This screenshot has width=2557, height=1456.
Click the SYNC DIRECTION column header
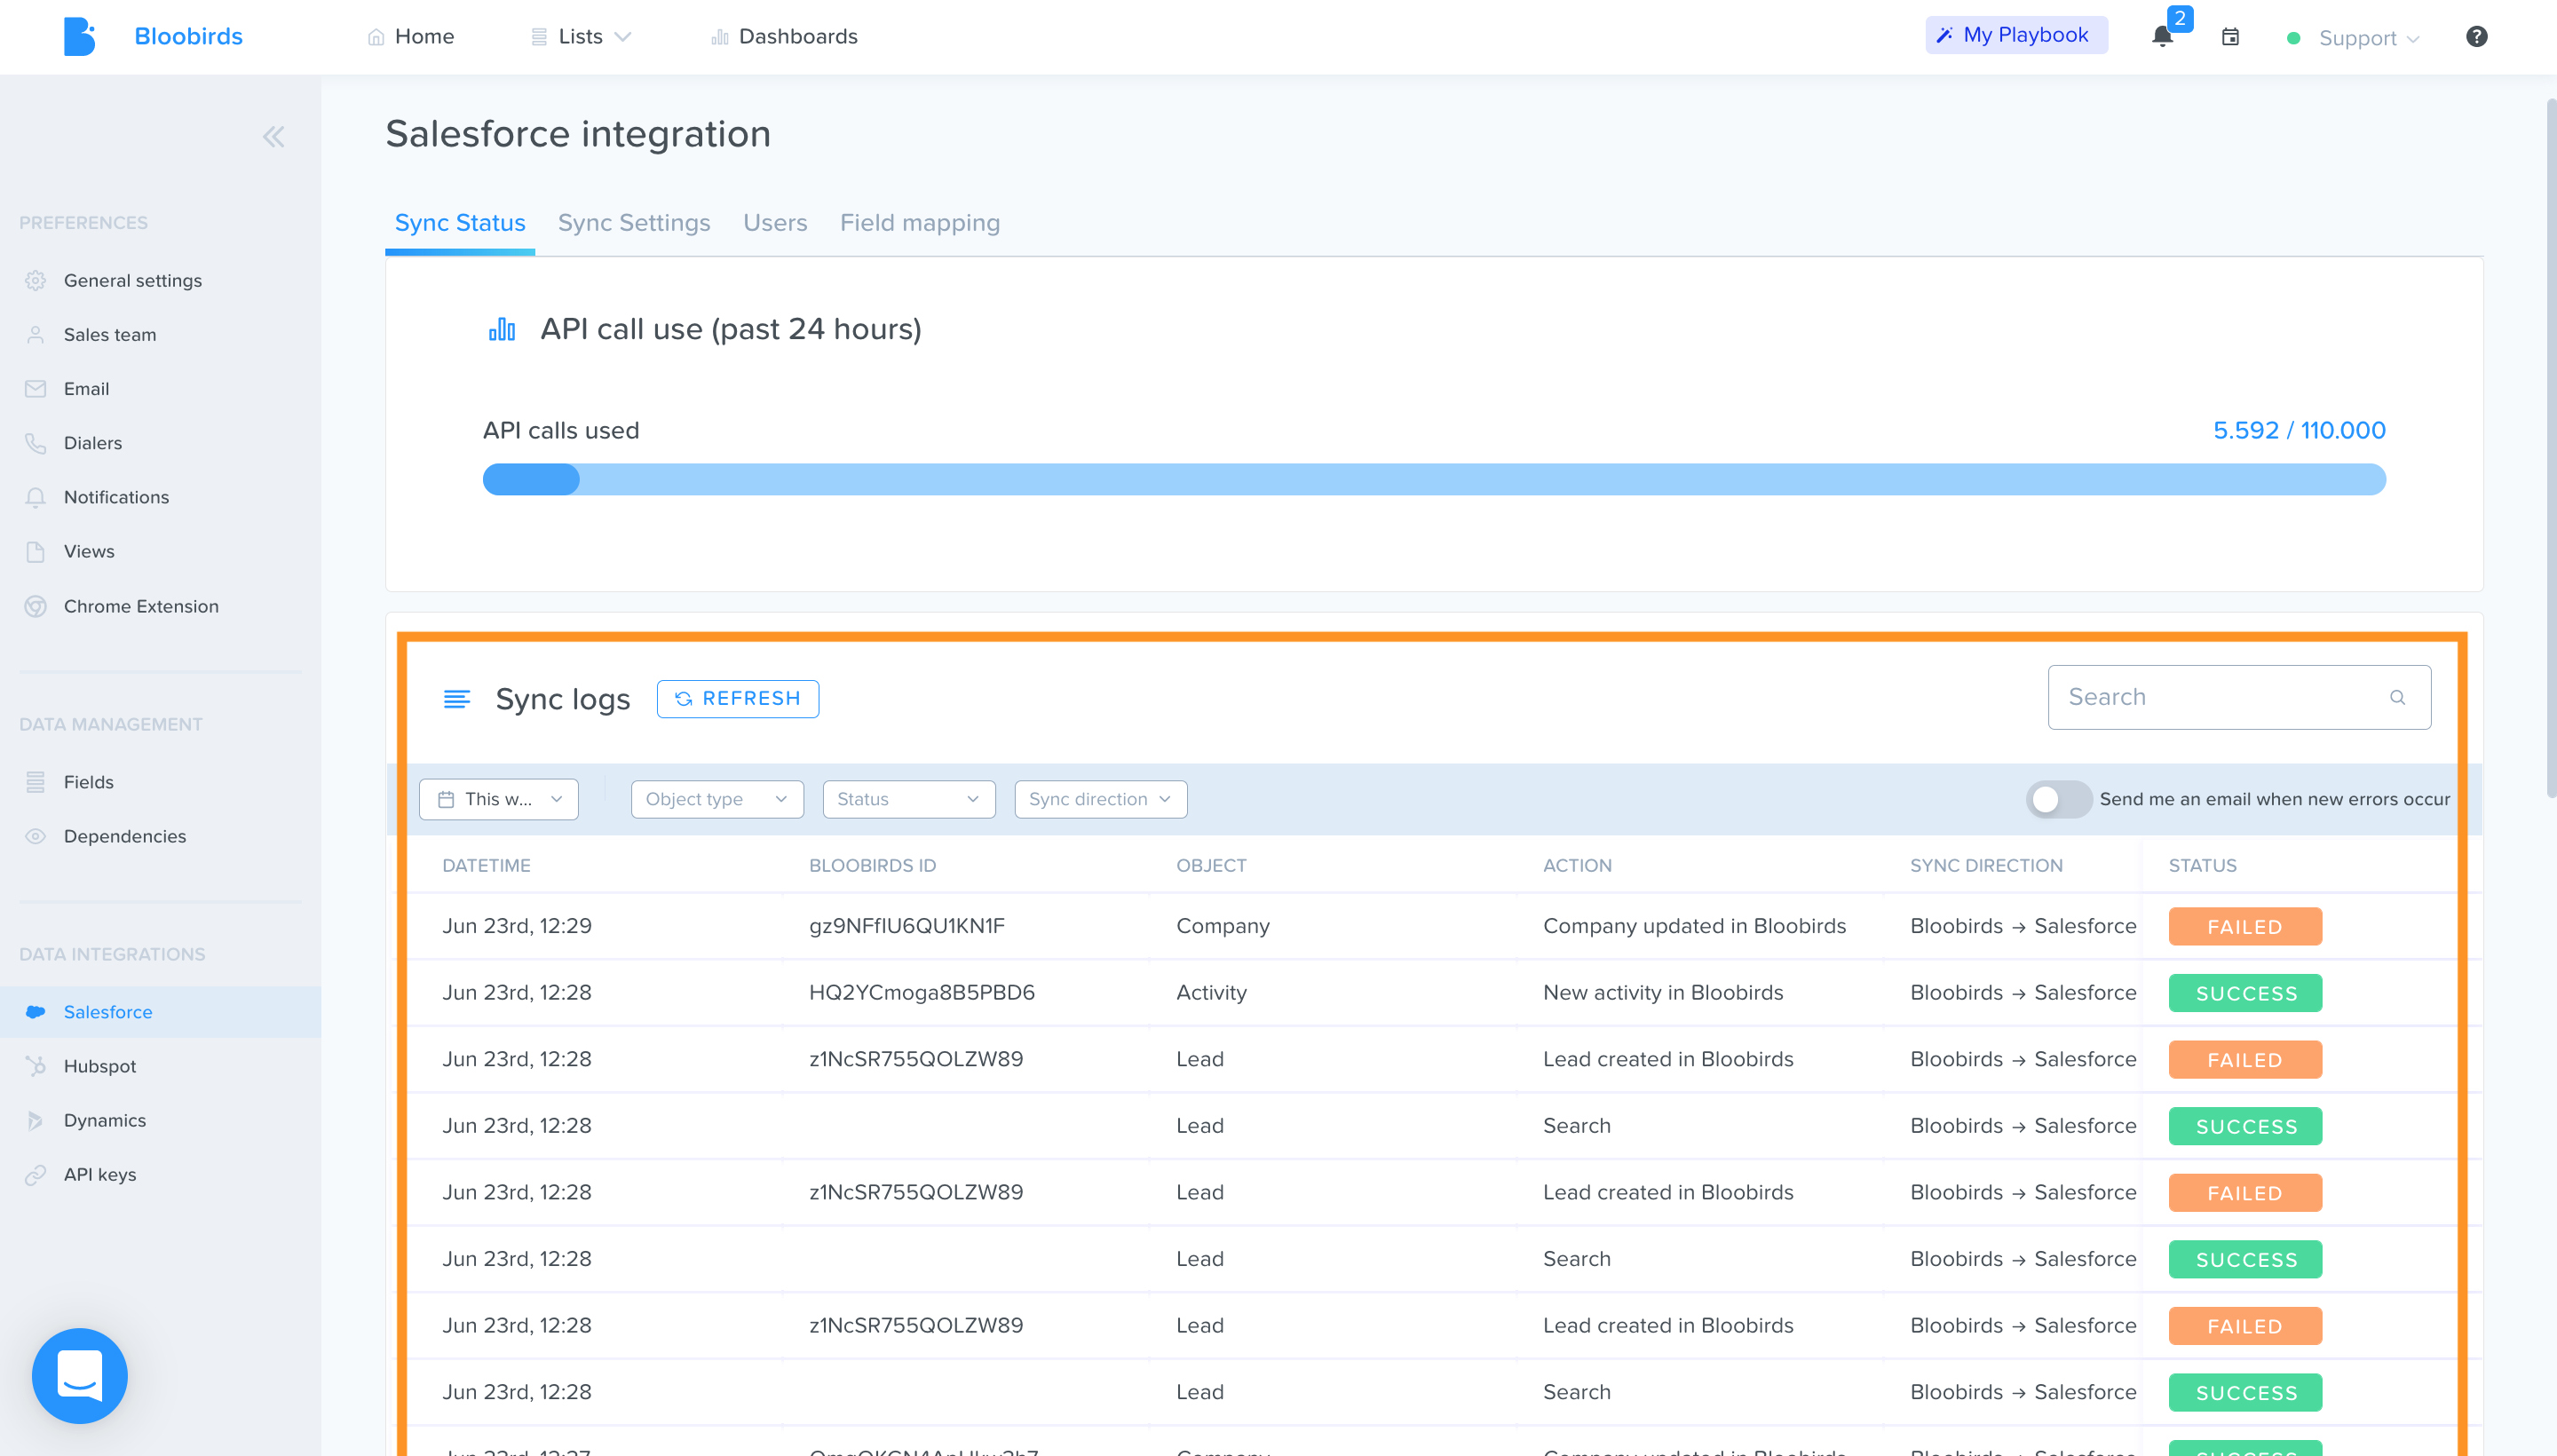1986,866
